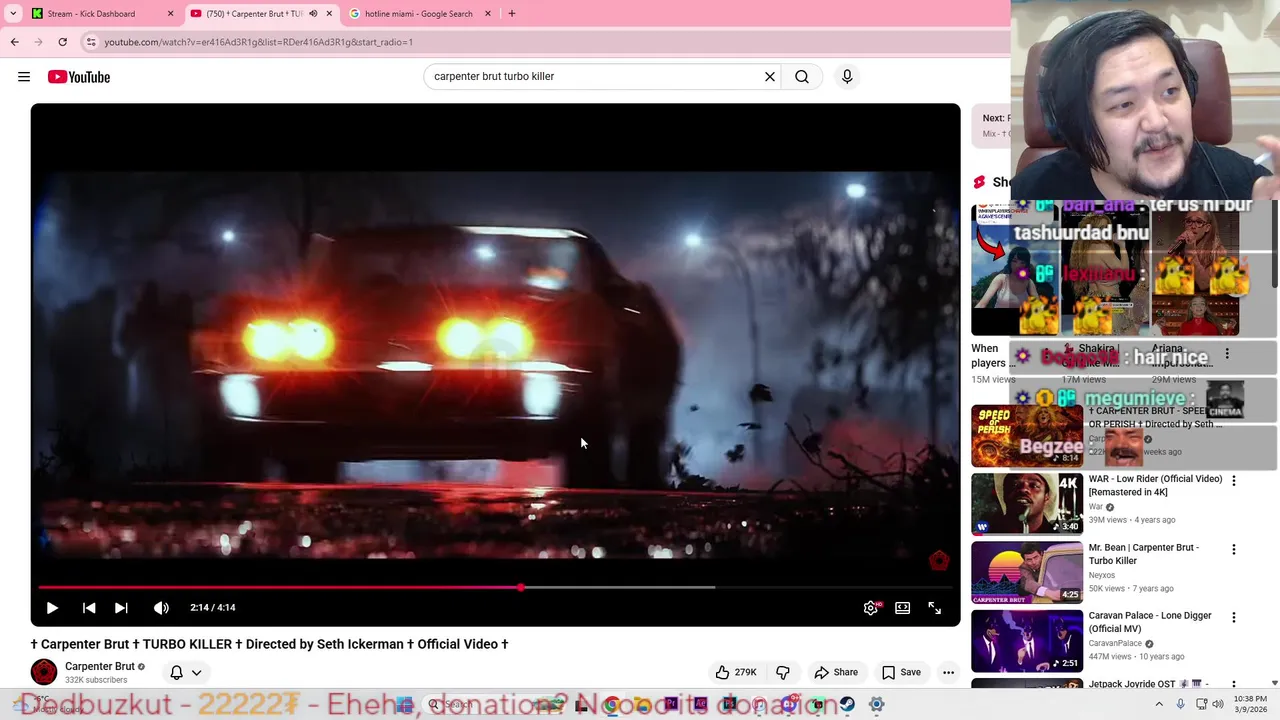View site information icon in address bar
This screenshot has width=1280, height=720.
91,42
